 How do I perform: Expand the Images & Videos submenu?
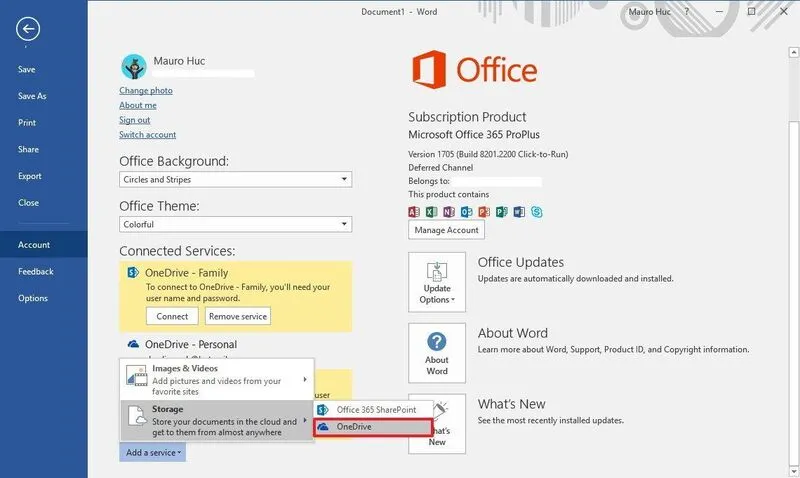217,380
